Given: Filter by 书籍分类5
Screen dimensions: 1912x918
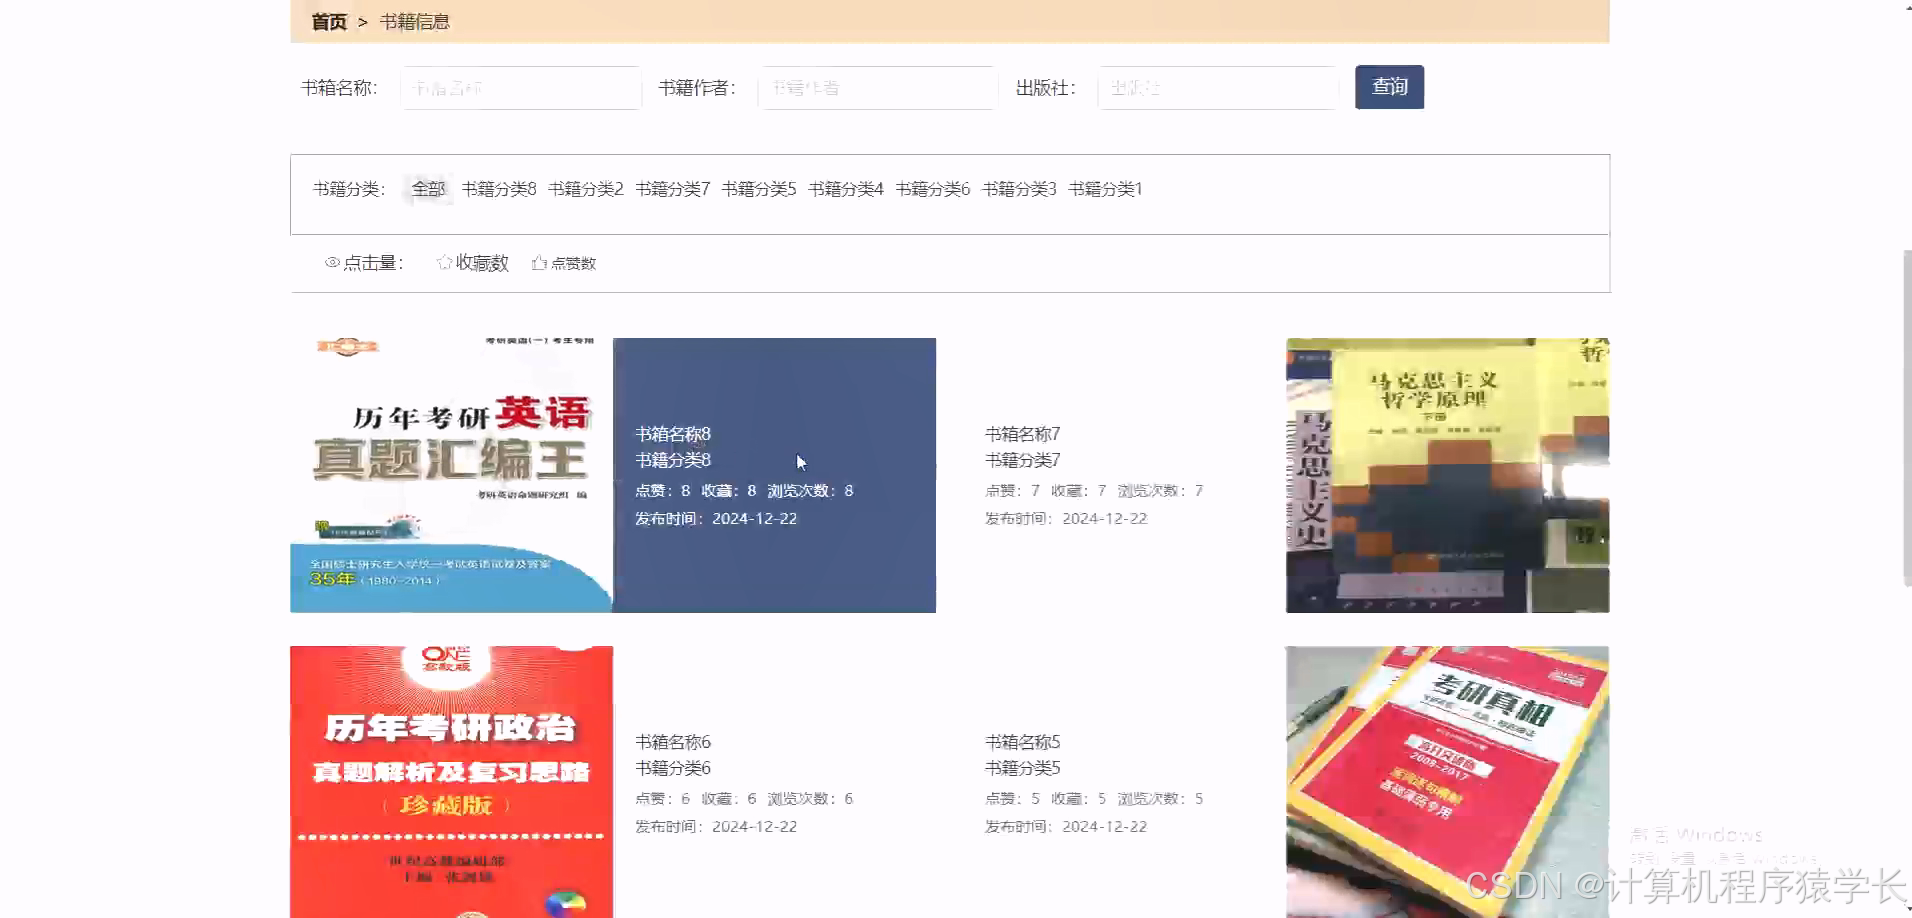Looking at the screenshot, I should pos(759,189).
